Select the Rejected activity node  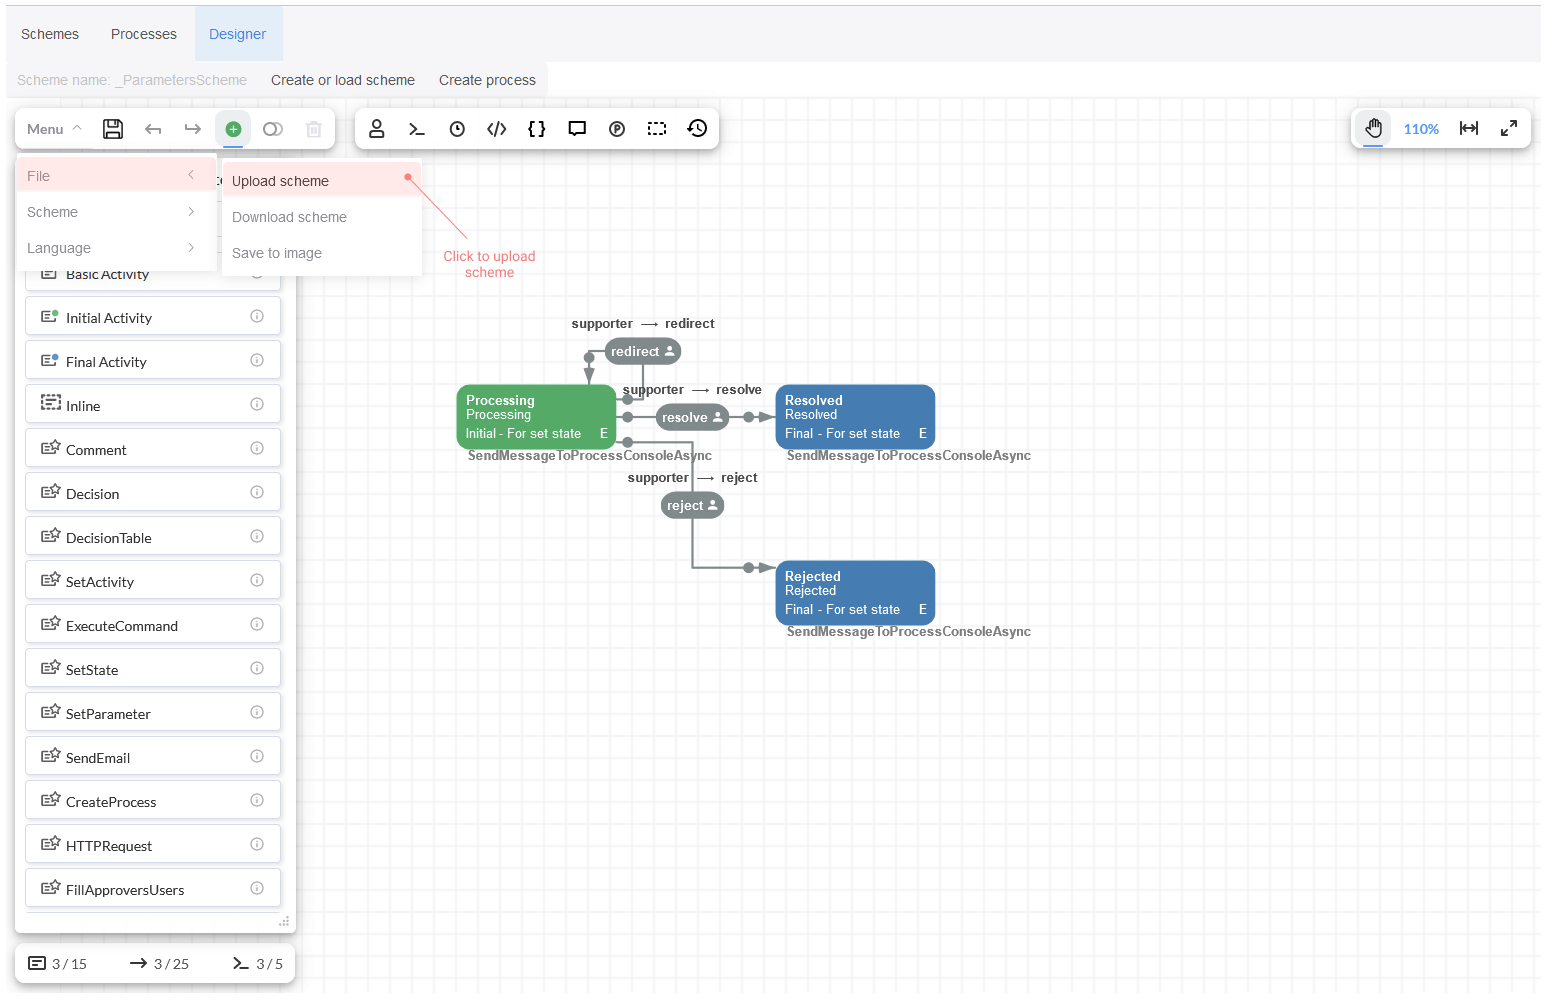pos(855,593)
